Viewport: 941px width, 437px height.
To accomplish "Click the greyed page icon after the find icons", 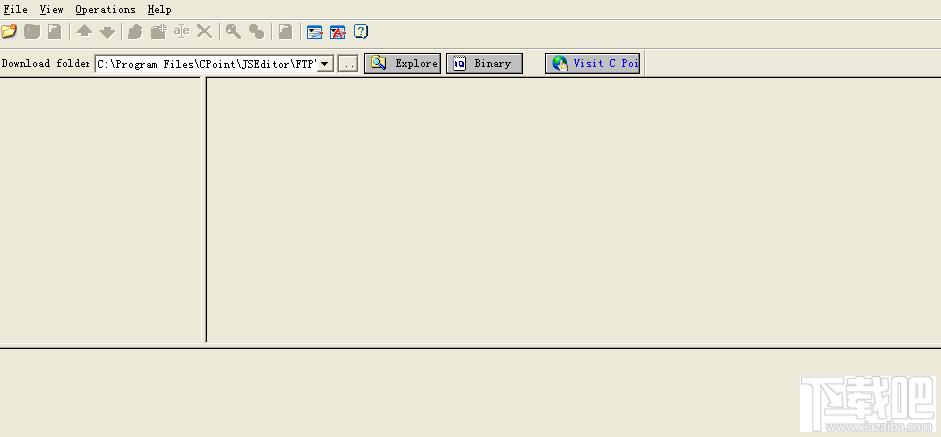I will point(286,31).
